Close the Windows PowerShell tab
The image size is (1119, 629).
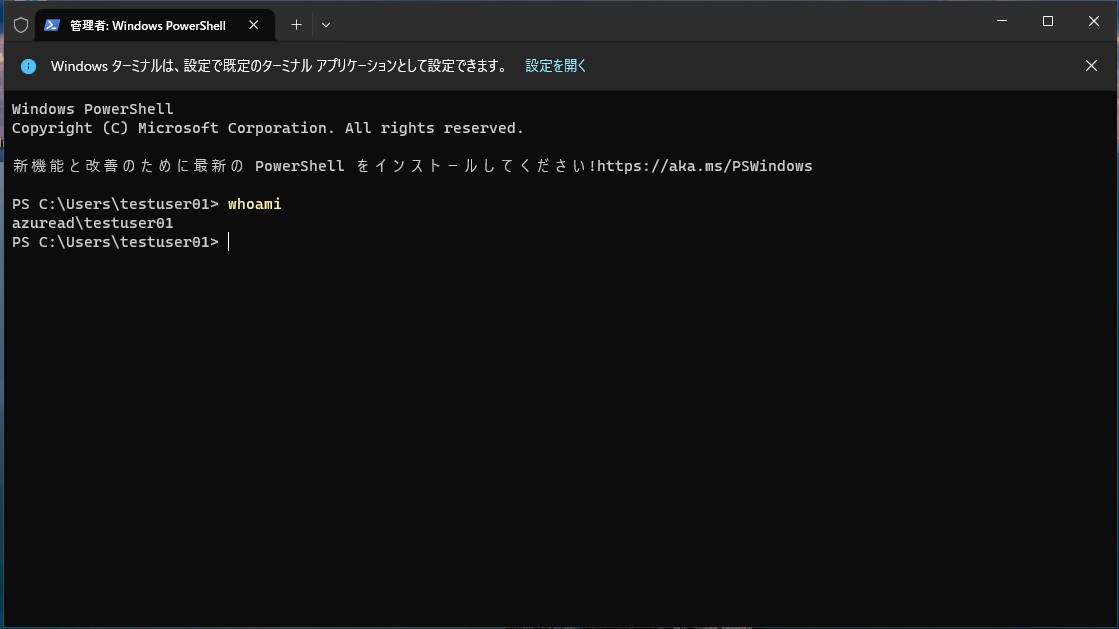(255, 25)
